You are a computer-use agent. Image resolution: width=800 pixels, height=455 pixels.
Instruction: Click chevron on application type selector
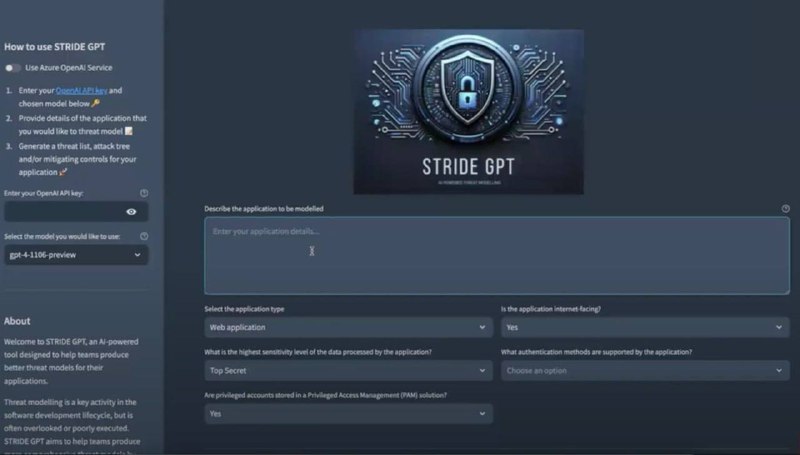(x=482, y=327)
